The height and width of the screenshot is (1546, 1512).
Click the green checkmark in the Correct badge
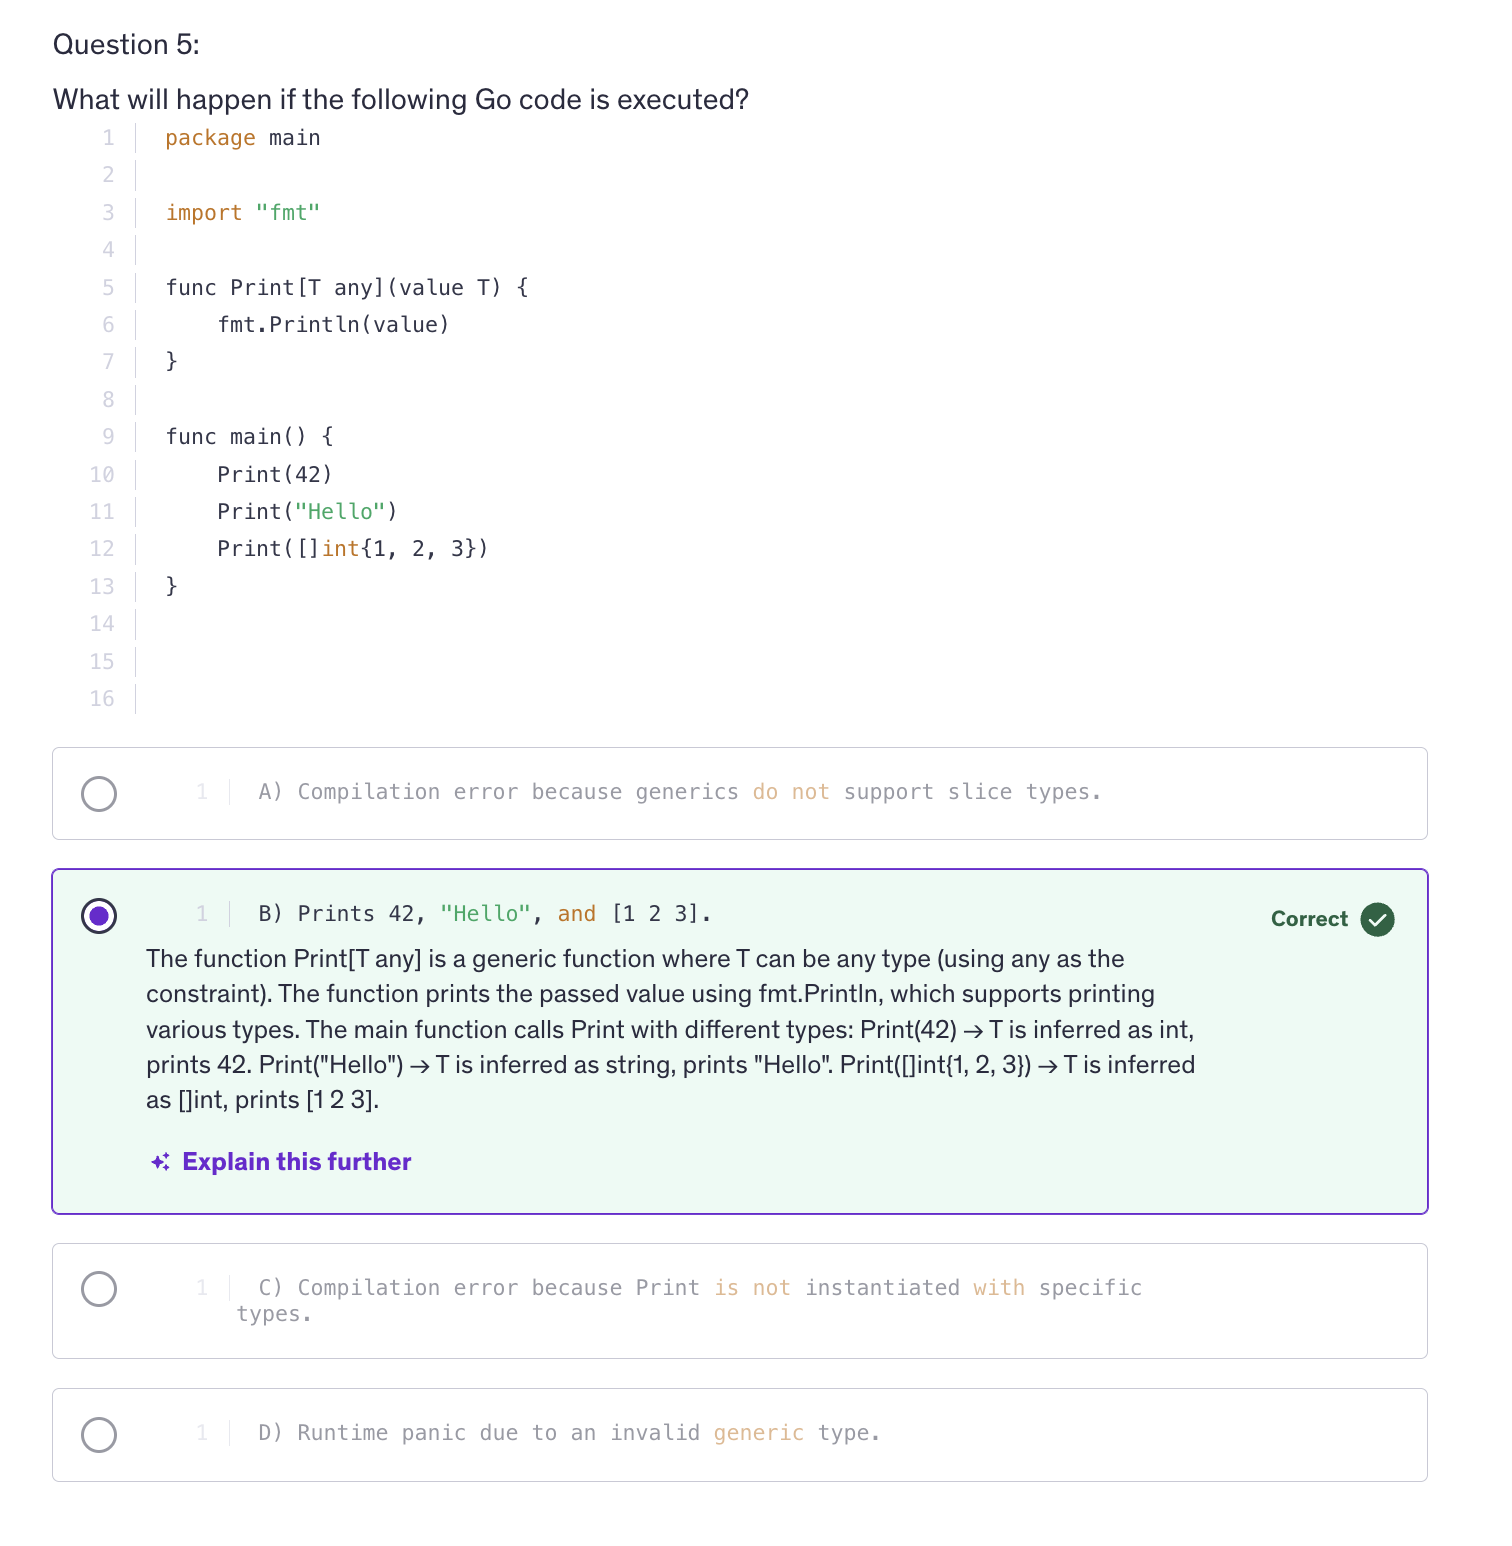[1377, 919]
